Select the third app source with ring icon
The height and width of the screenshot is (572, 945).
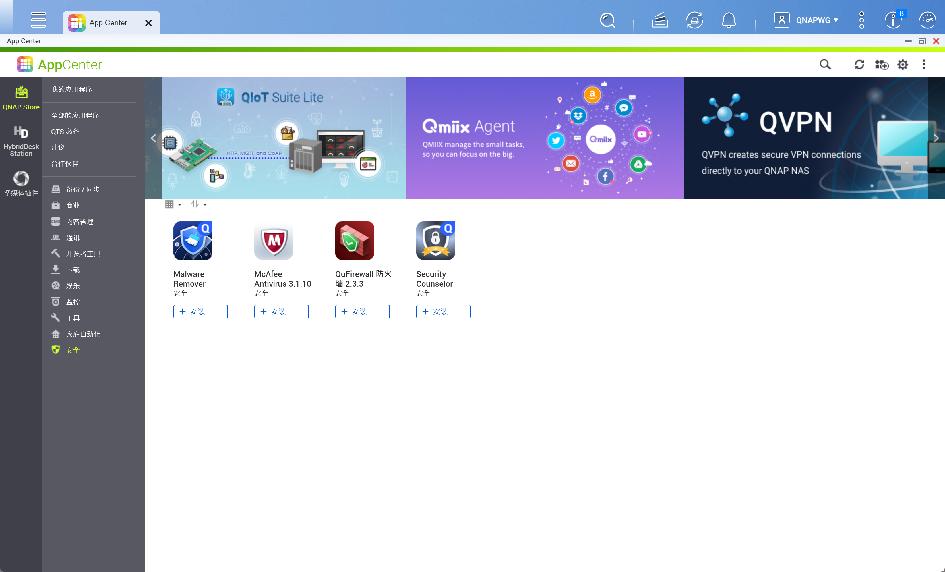tap(21, 183)
